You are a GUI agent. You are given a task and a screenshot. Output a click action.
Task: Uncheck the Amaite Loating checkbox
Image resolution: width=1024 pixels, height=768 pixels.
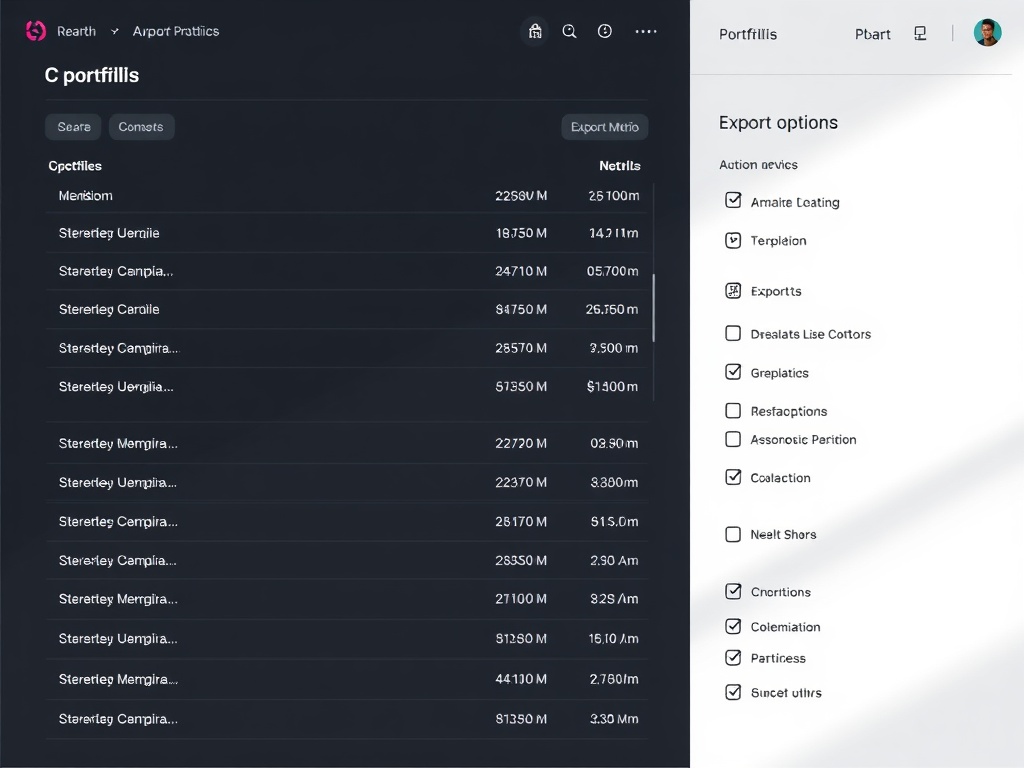(733, 201)
